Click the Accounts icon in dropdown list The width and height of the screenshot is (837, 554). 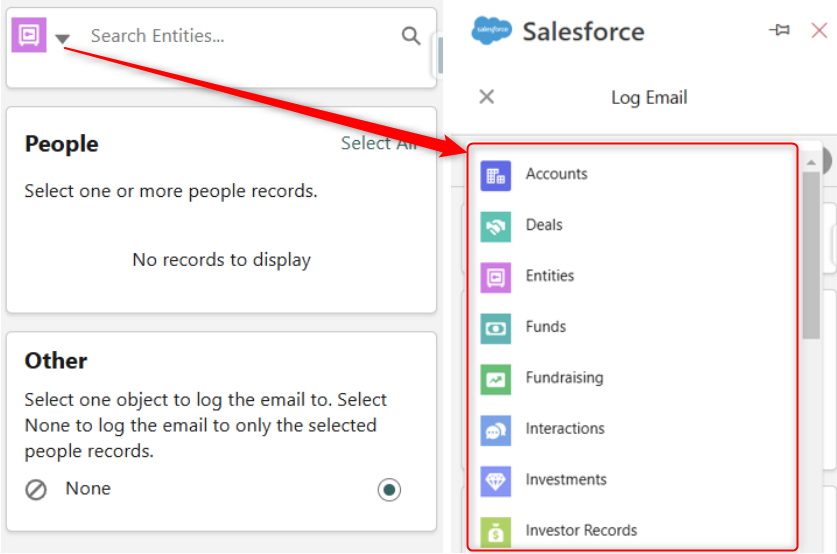tap(495, 175)
